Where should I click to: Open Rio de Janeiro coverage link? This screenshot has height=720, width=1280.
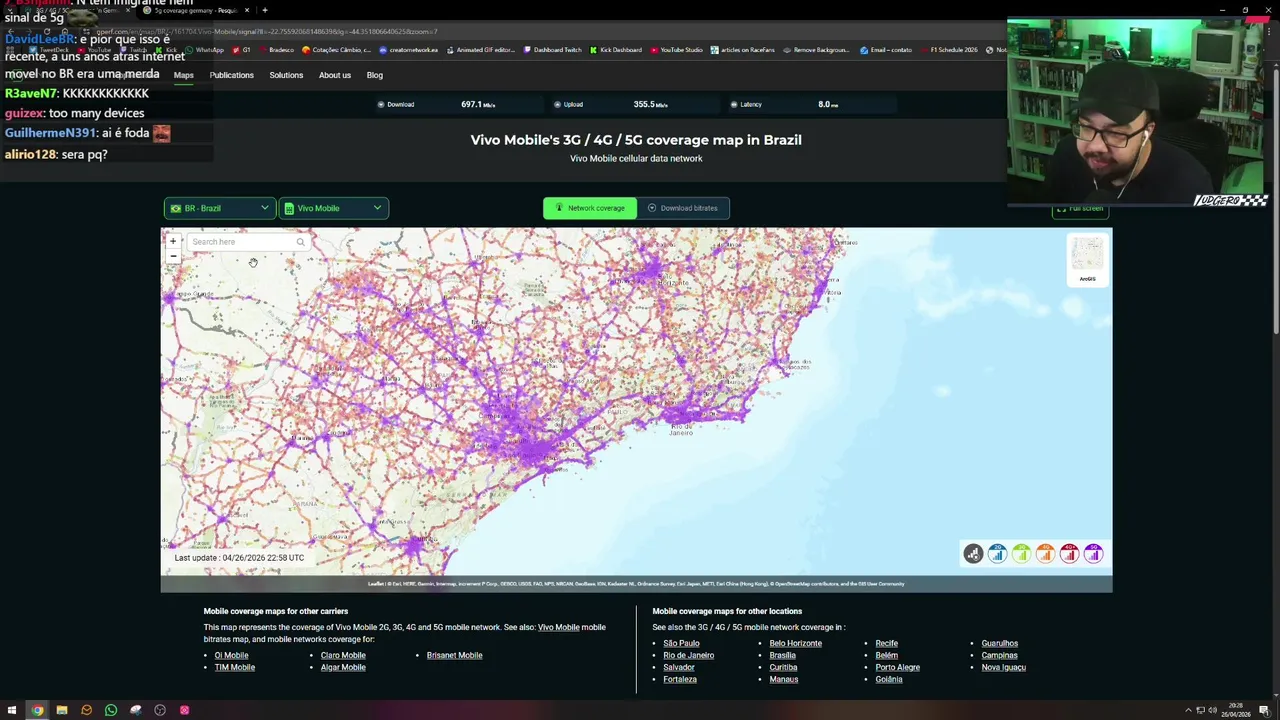coord(689,655)
